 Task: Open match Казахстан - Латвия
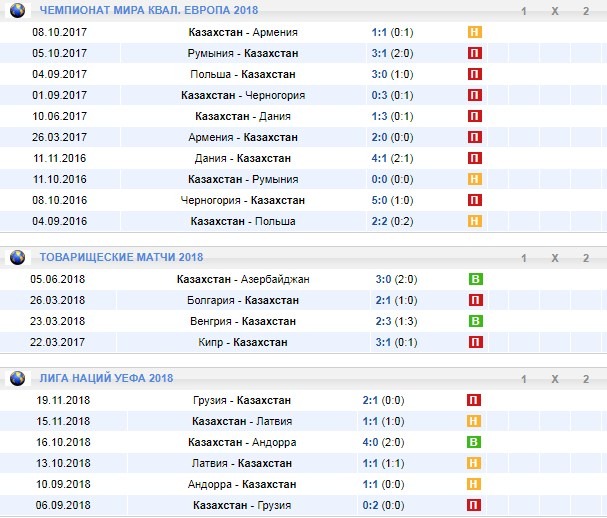pos(242,421)
